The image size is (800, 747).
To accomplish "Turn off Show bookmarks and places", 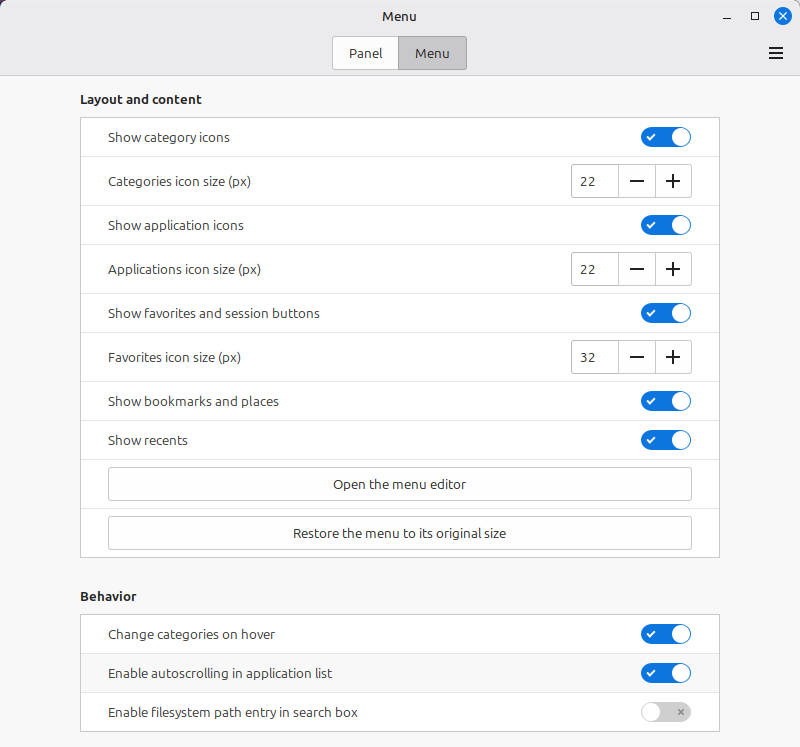I will (x=666, y=401).
